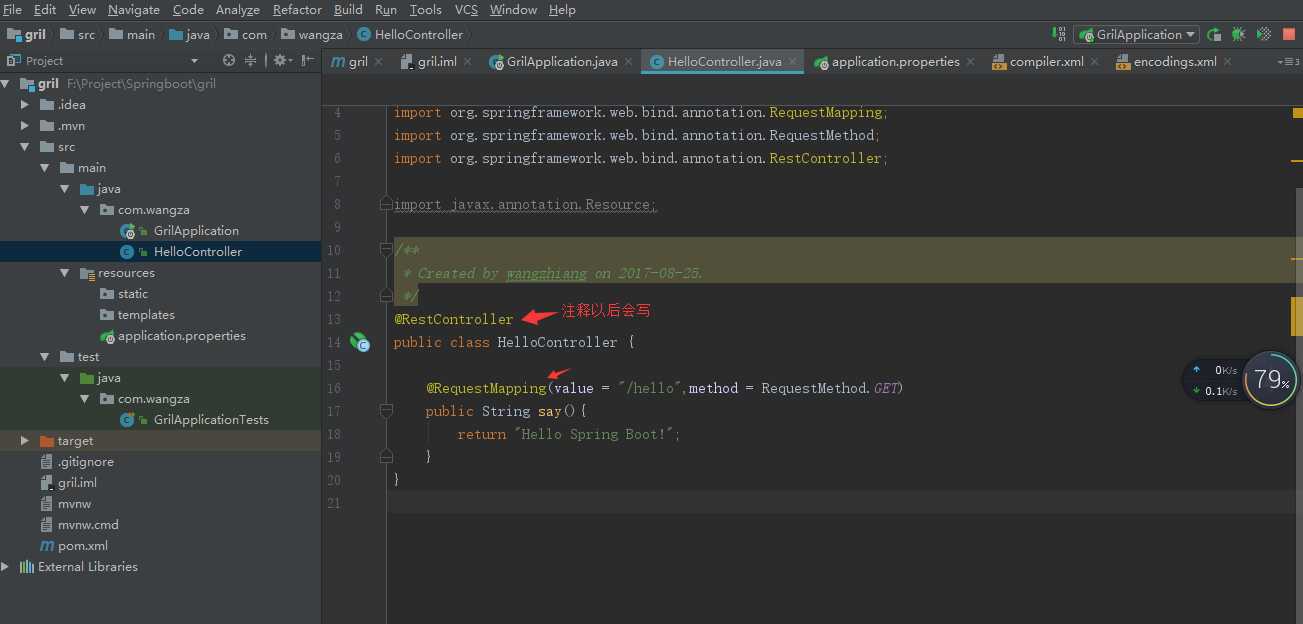The height and width of the screenshot is (624, 1303).
Task: Fold the Javadoc comment at line 10
Action: (x=386, y=250)
